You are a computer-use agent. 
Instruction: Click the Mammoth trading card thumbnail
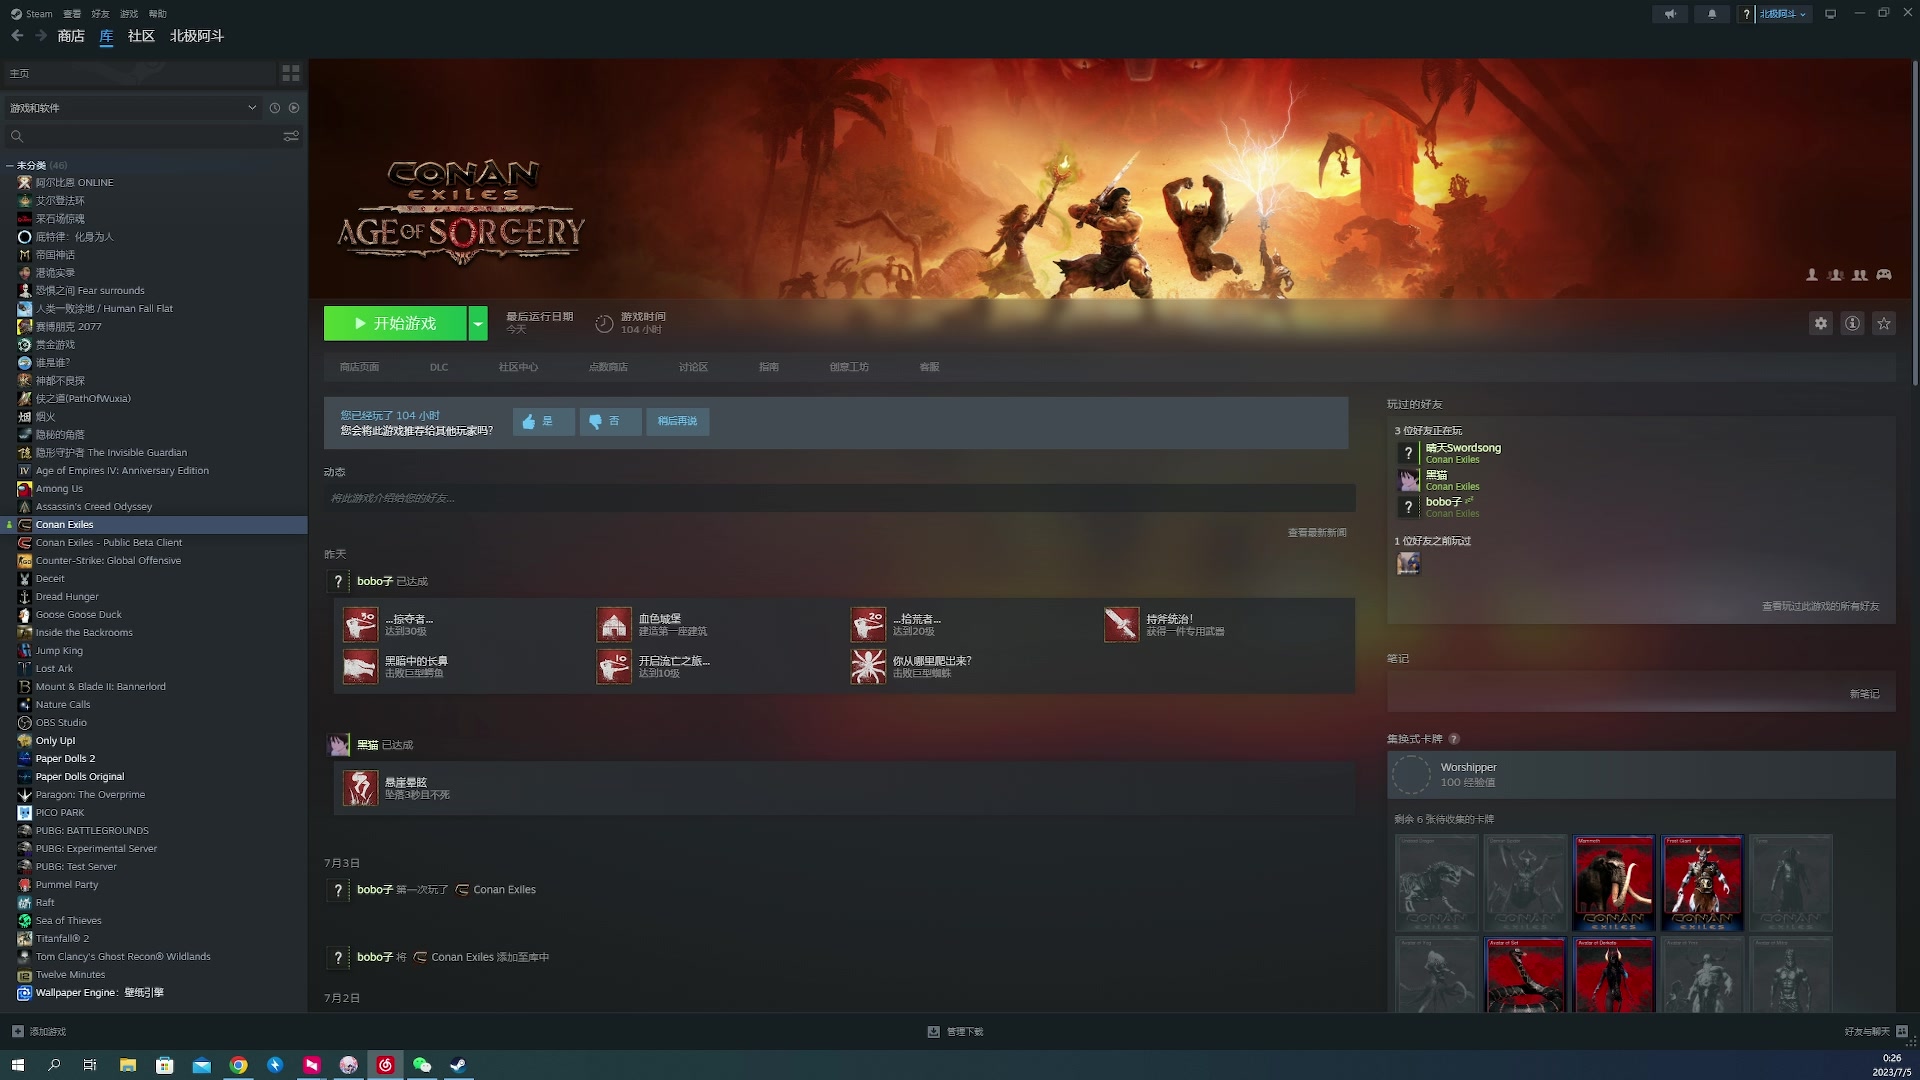[x=1613, y=883]
